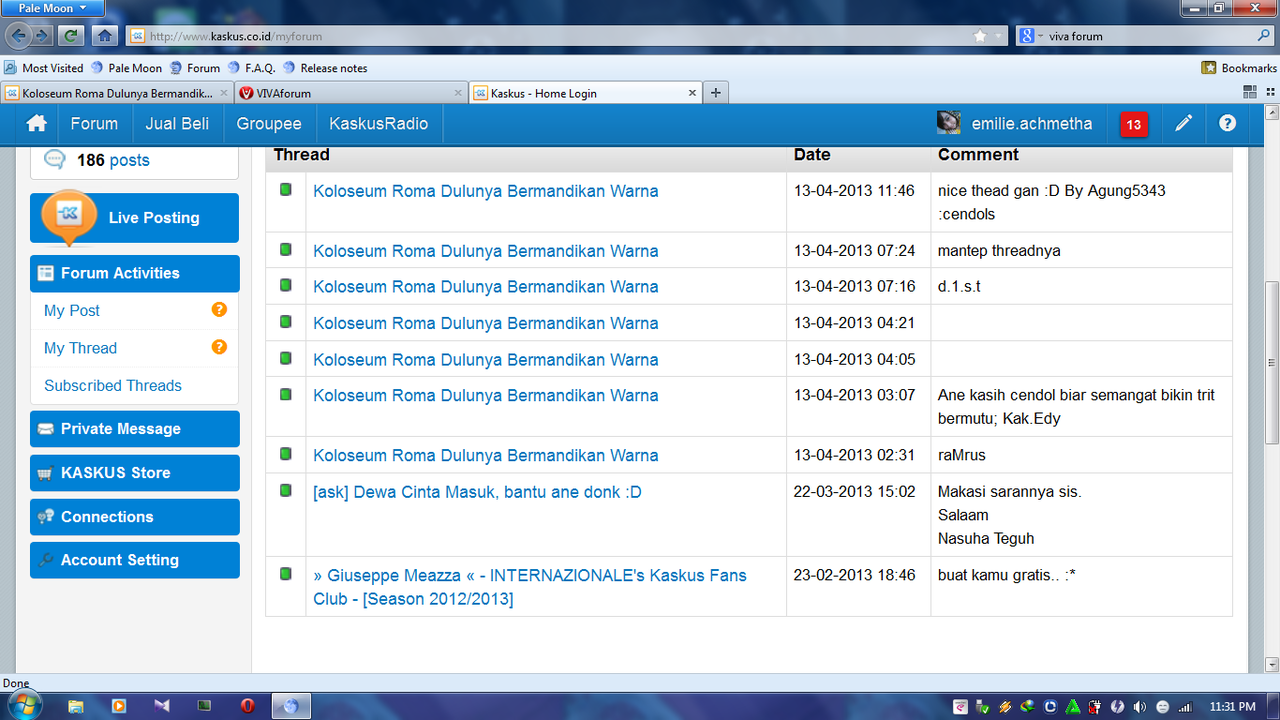Click the KASKUS Store button
Viewport: 1280px width, 720px height.
tap(135, 473)
